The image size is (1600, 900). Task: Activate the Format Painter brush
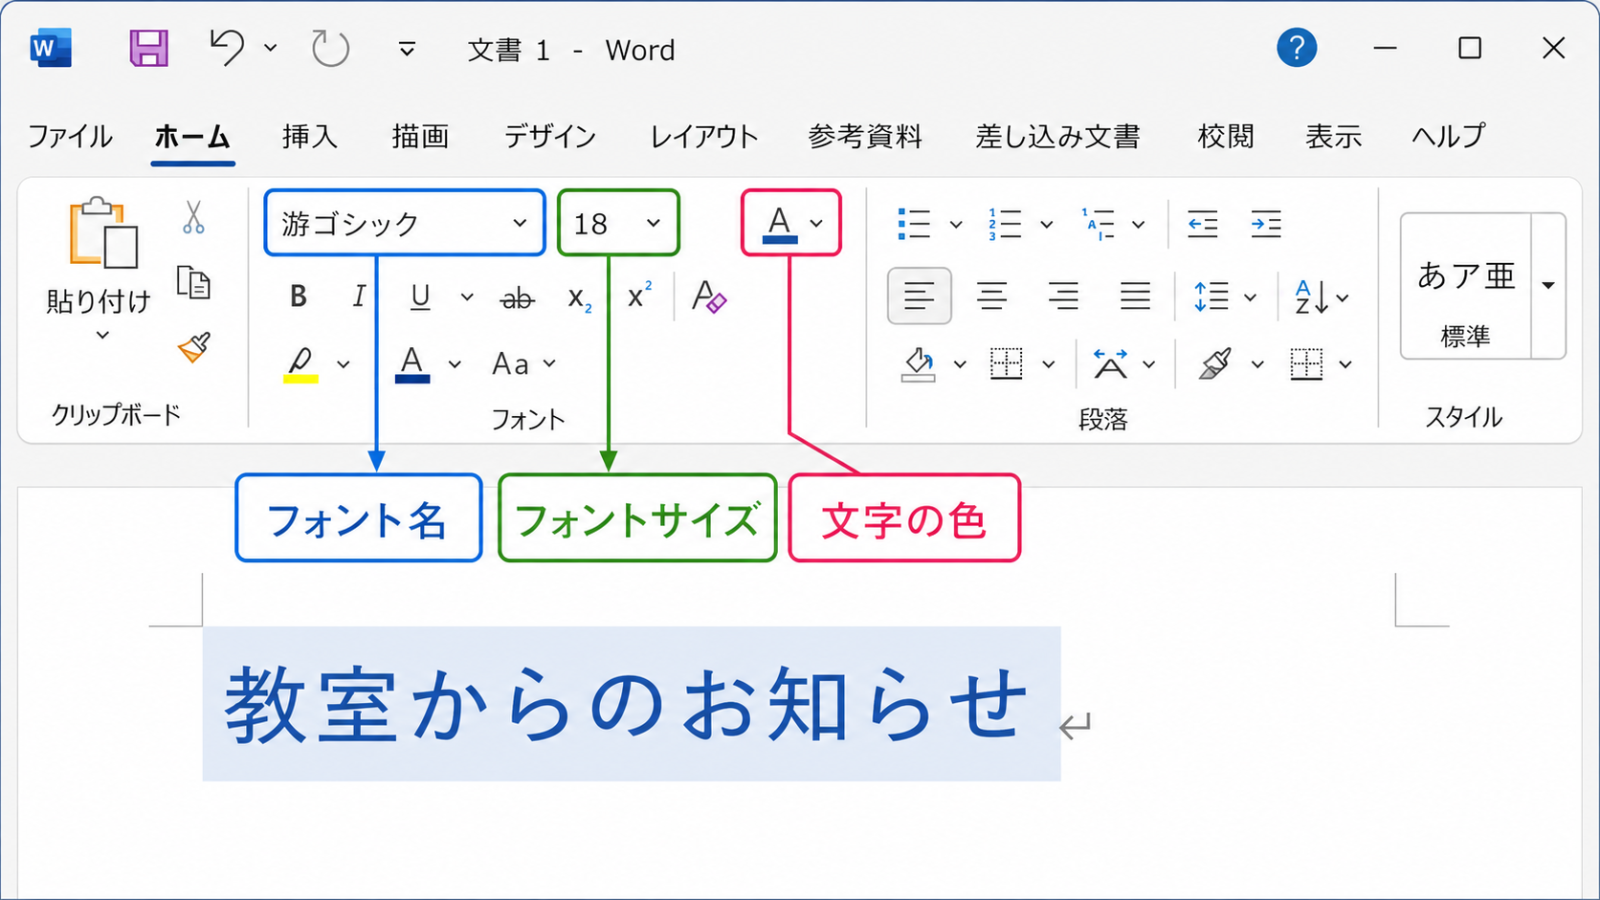click(194, 347)
